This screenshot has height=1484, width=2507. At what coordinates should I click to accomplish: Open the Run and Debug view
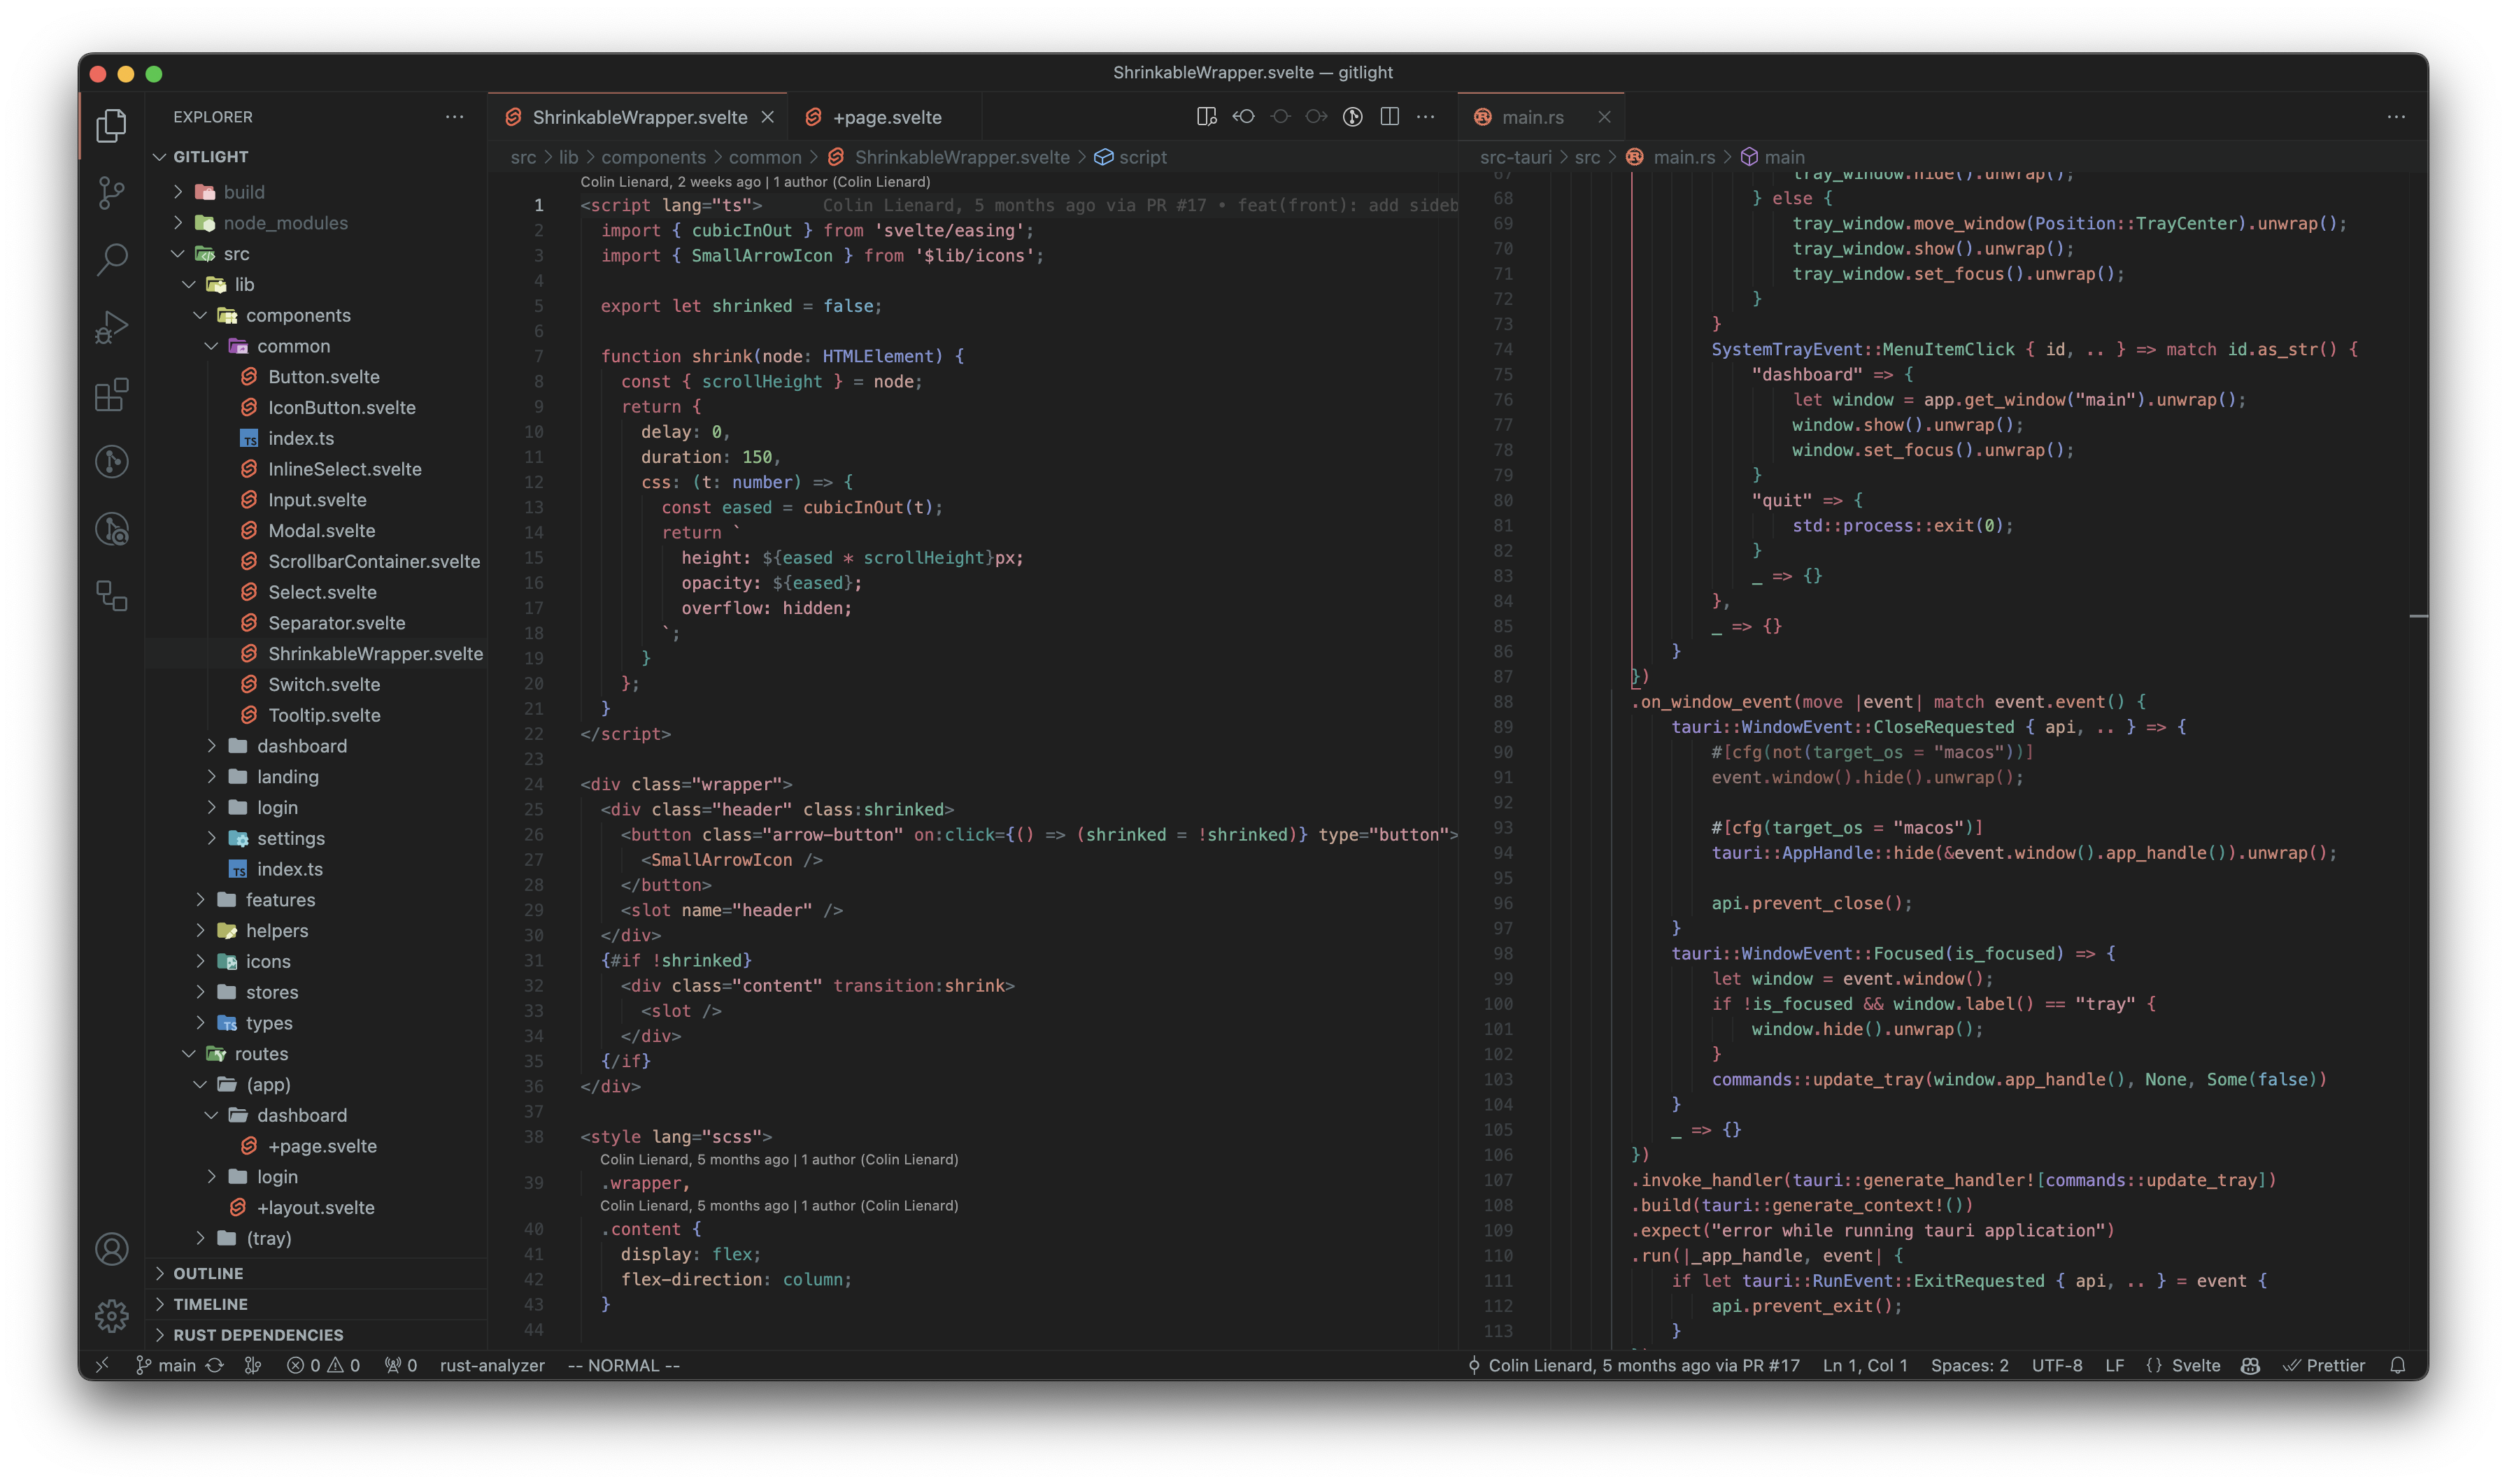point(111,327)
